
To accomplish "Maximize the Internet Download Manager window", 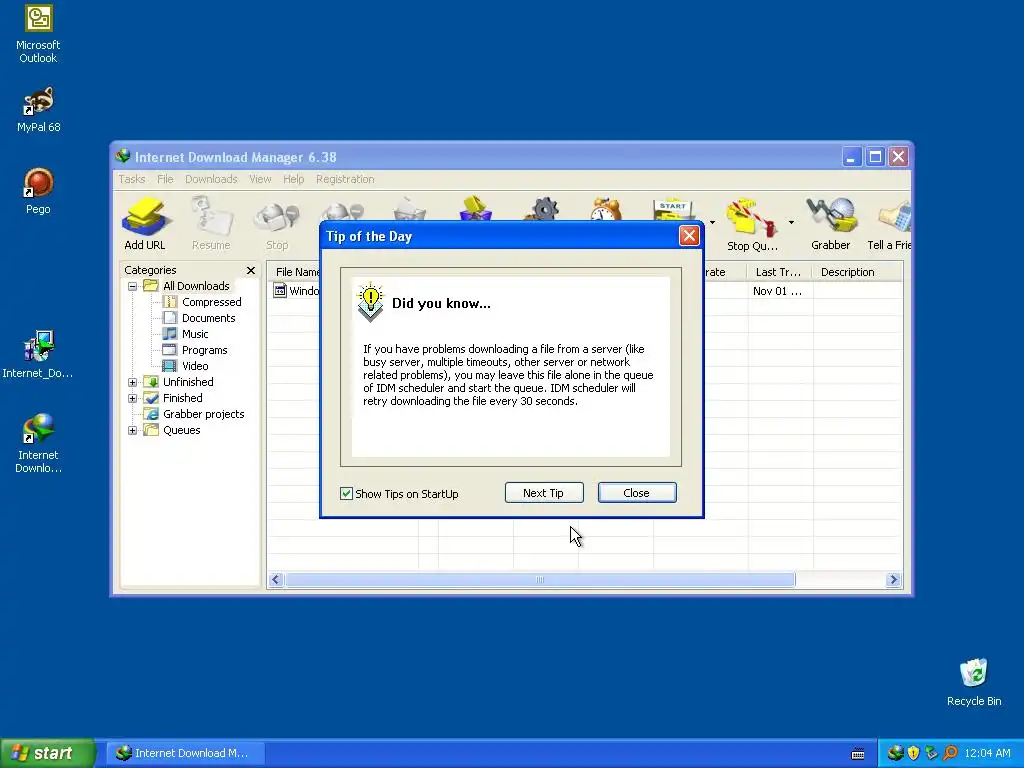I will pos(875,157).
